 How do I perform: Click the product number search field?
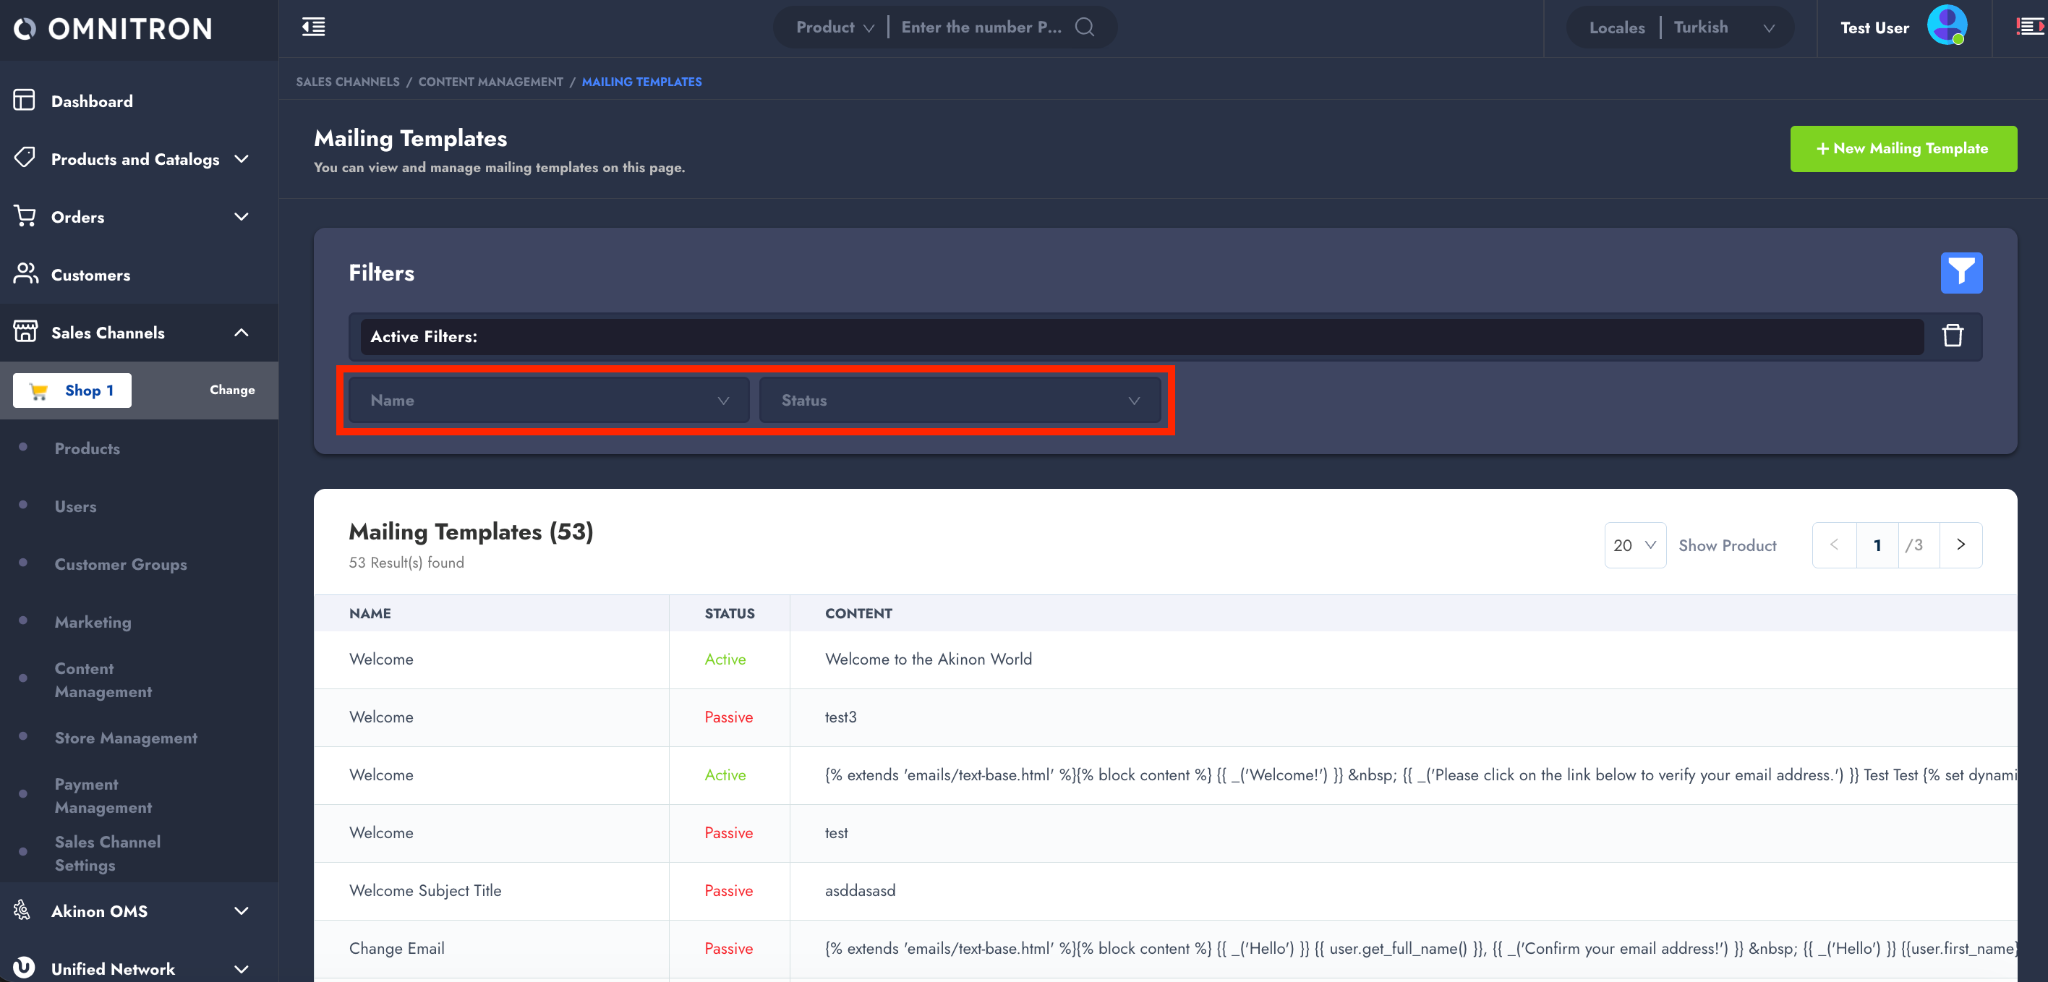tap(981, 27)
